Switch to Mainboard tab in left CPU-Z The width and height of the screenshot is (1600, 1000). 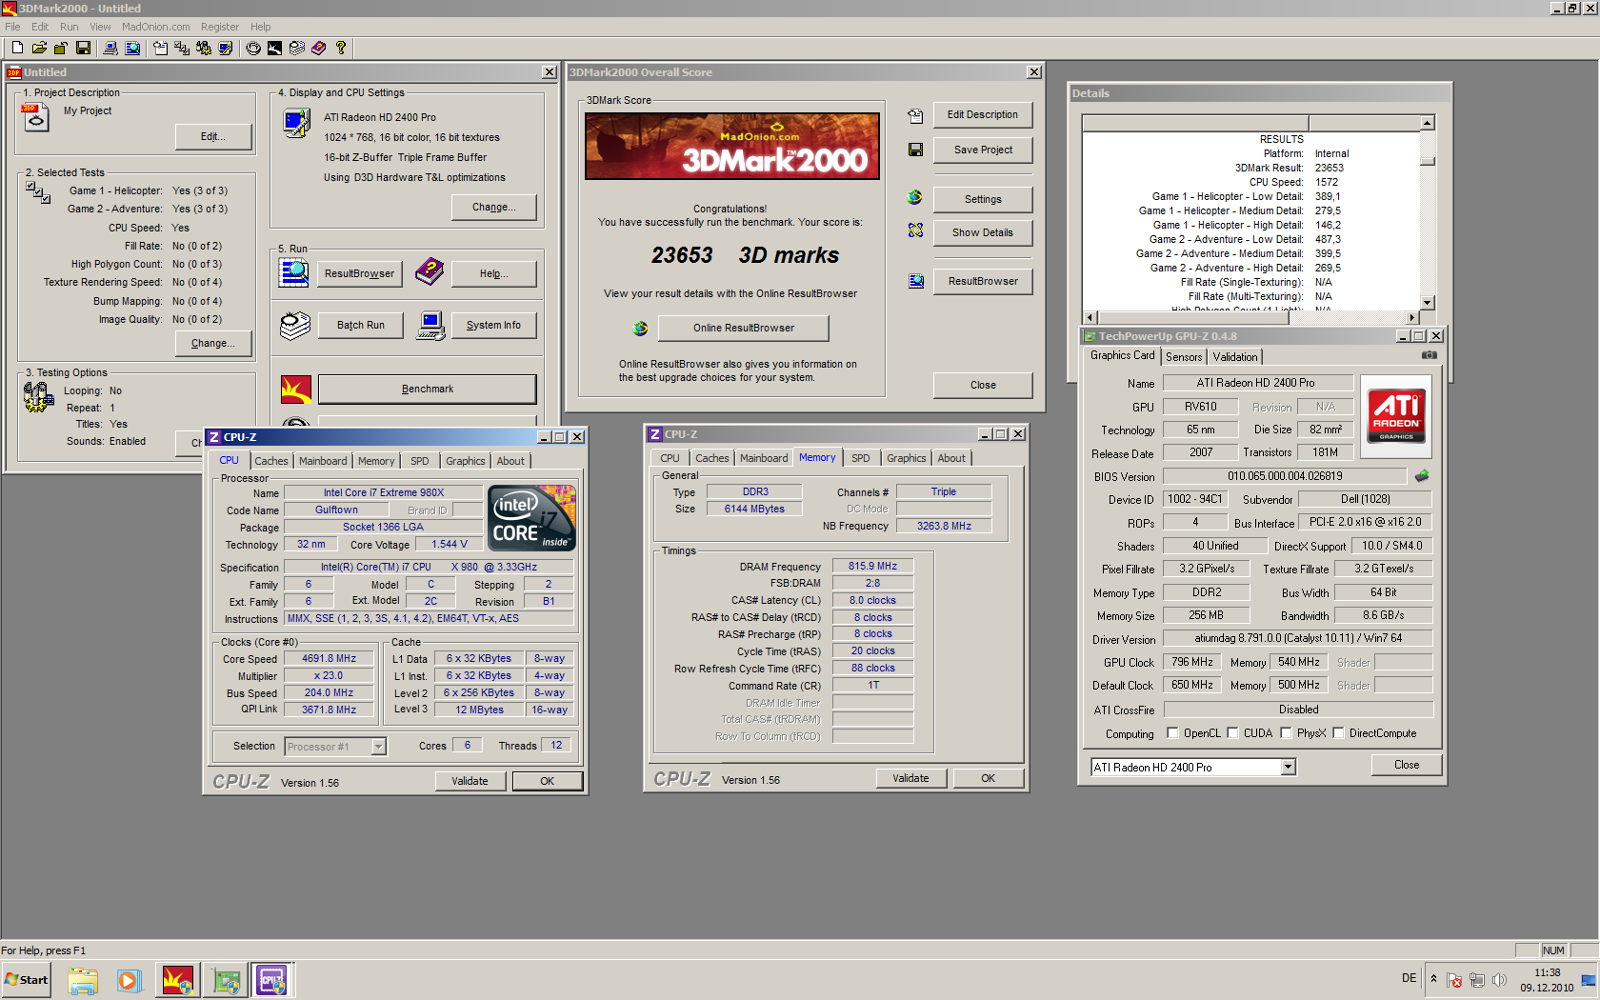click(323, 461)
